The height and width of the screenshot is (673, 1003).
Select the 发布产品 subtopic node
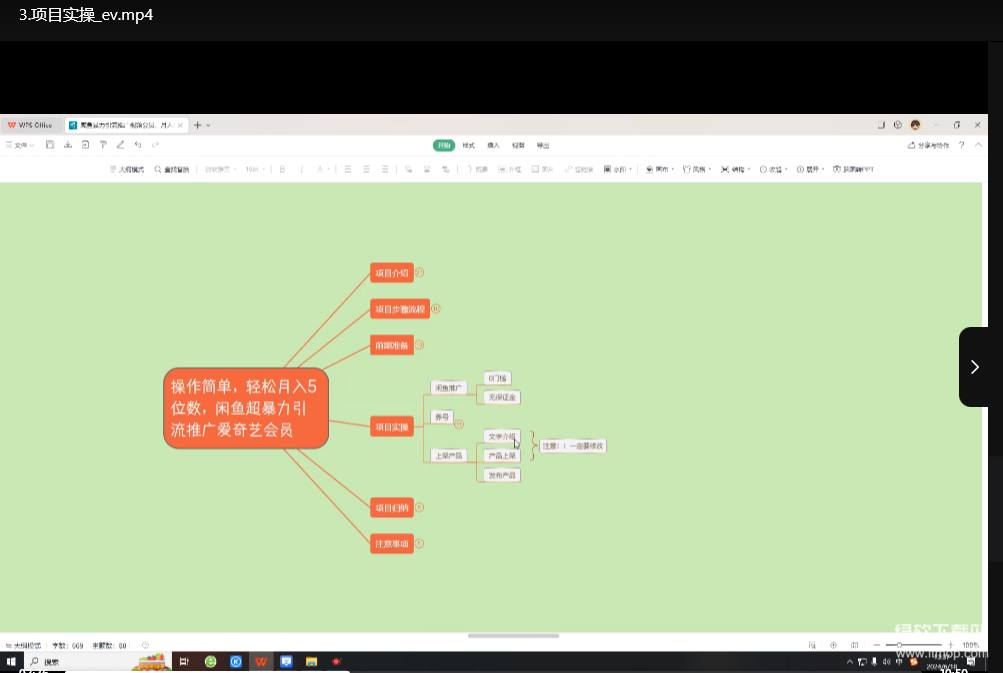(x=502, y=475)
